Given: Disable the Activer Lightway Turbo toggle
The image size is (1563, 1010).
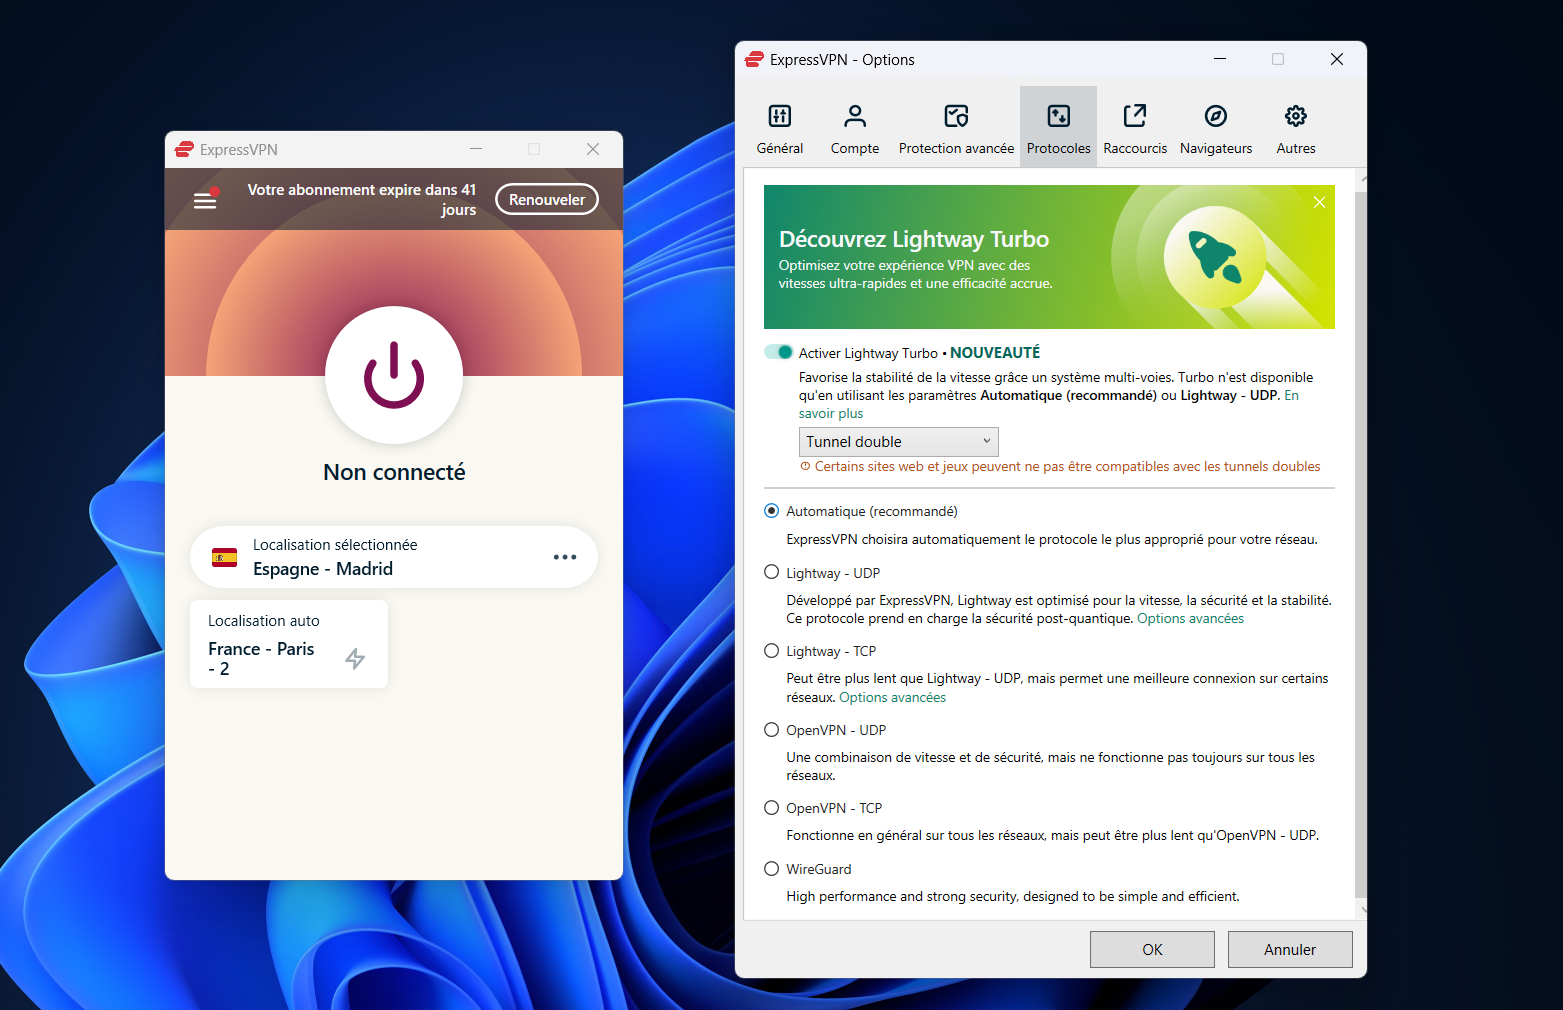Looking at the screenshot, I should tap(778, 352).
